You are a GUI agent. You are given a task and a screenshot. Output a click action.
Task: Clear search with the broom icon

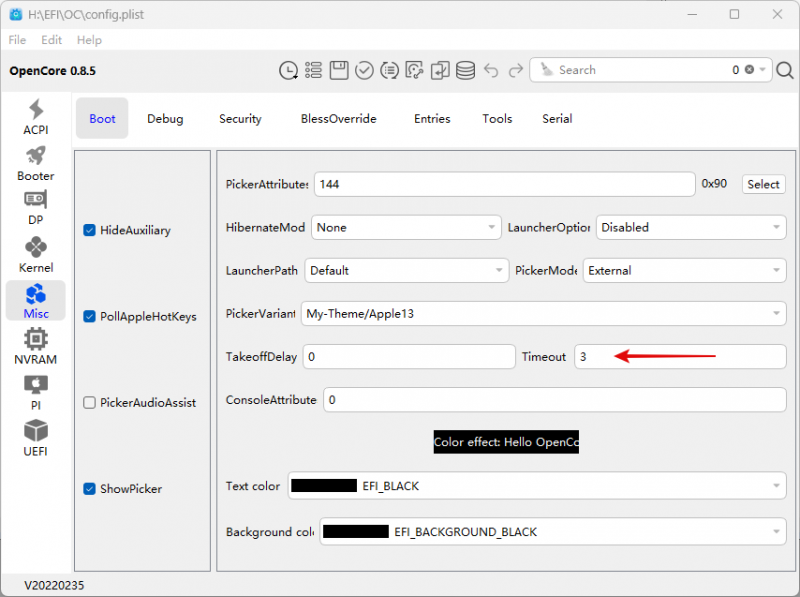coord(546,70)
